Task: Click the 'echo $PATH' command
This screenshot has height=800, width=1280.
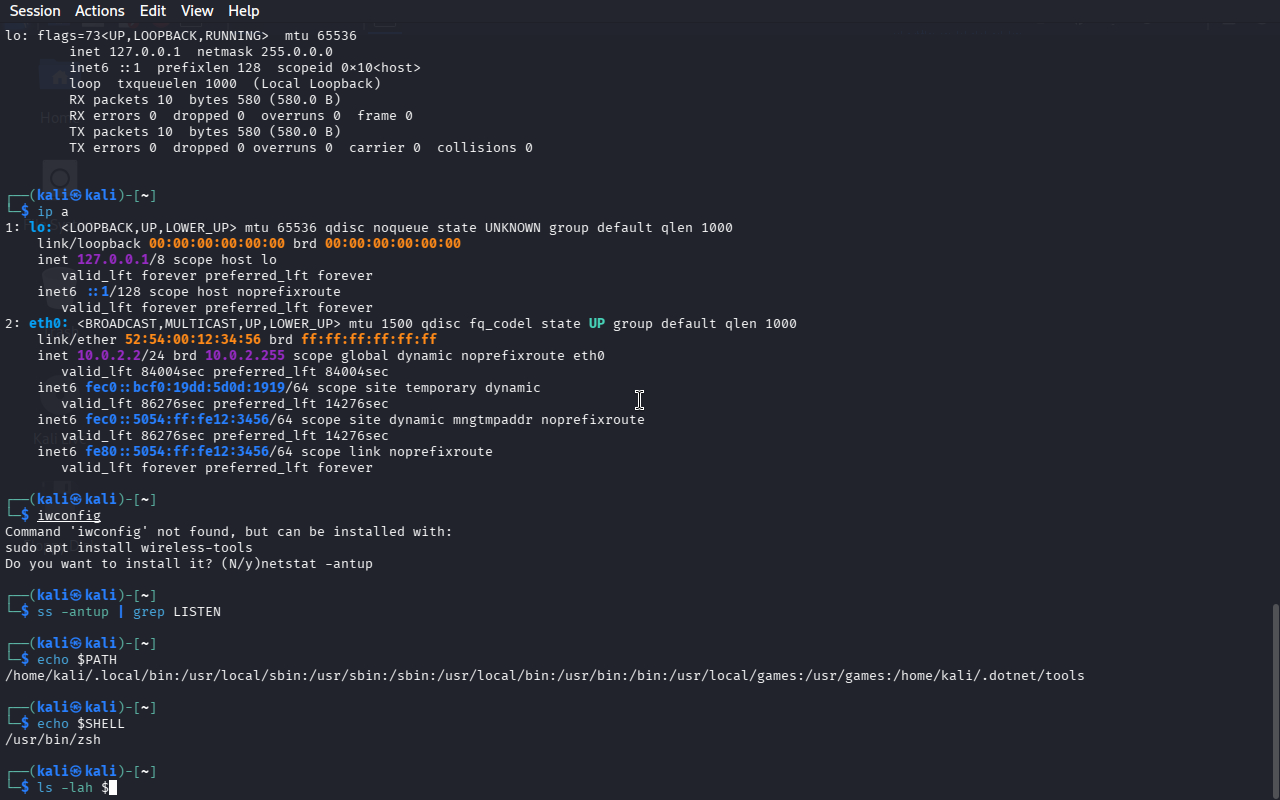Action: click(x=77, y=660)
